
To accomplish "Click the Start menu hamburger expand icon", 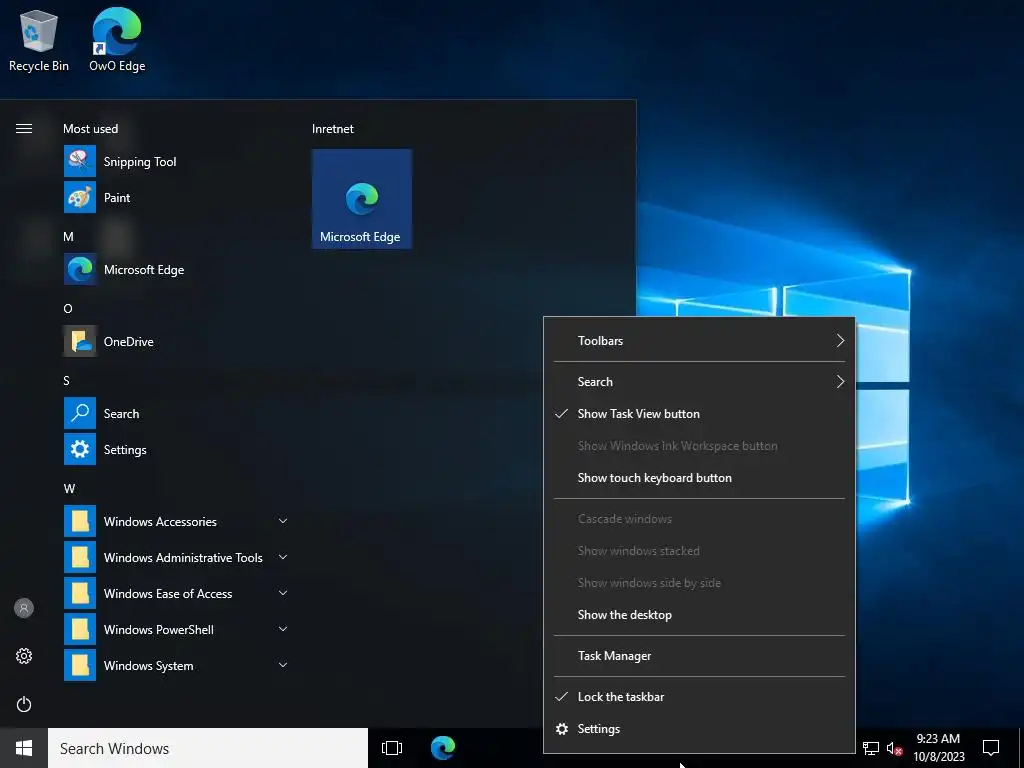I will (24, 129).
